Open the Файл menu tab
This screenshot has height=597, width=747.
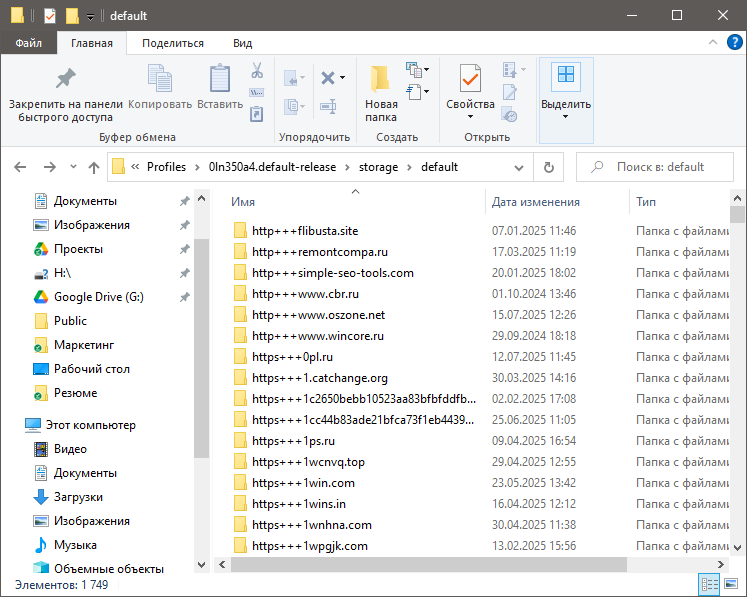click(x=28, y=43)
